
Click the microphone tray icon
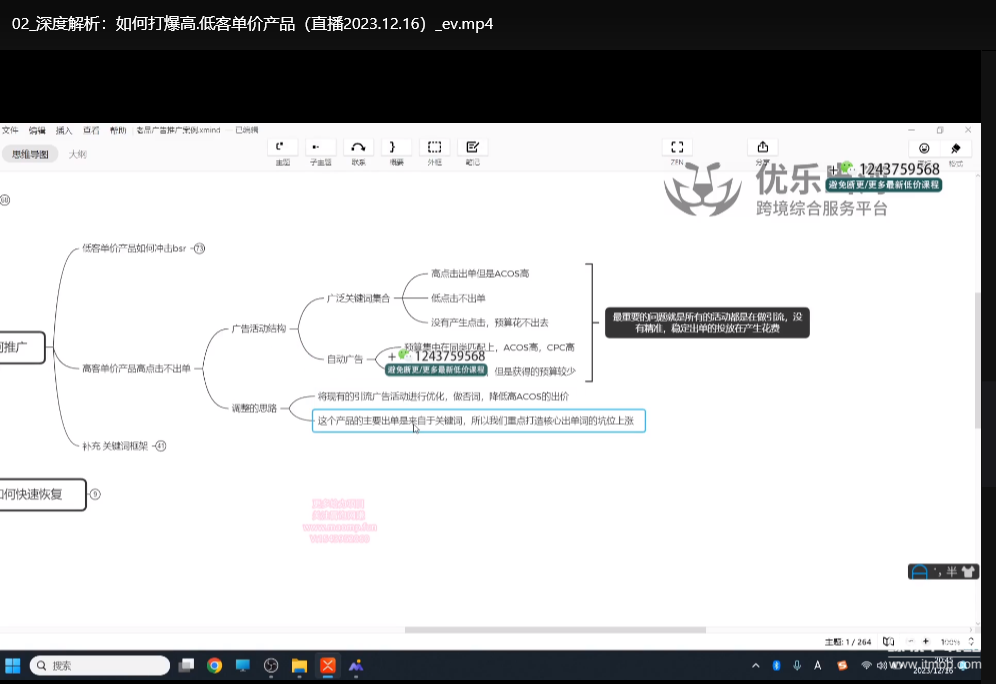pos(797,666)
